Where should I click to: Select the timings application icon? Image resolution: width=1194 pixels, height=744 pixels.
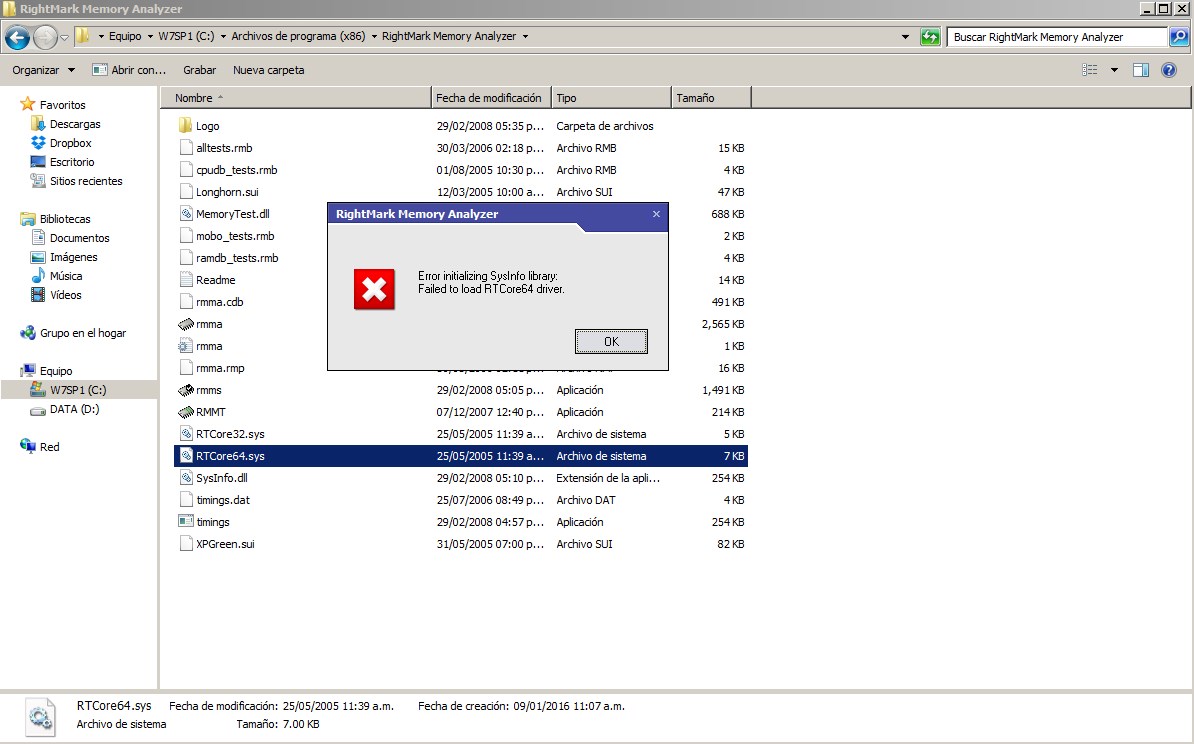[185, 522]
